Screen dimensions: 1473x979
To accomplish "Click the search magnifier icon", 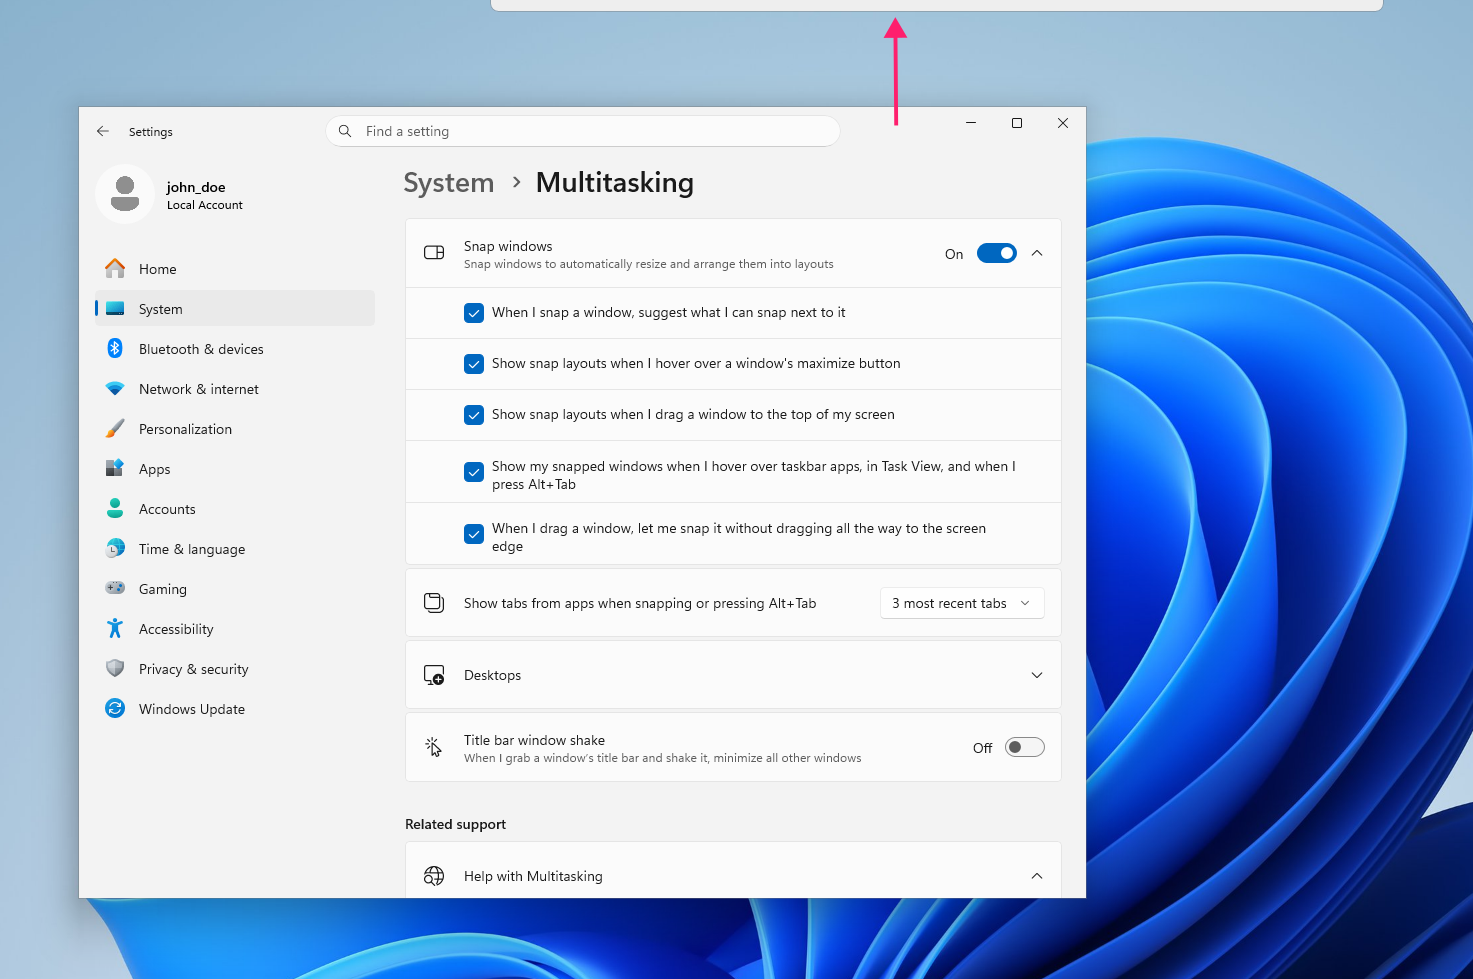I will pyautogui.click(x=345, y=131).
